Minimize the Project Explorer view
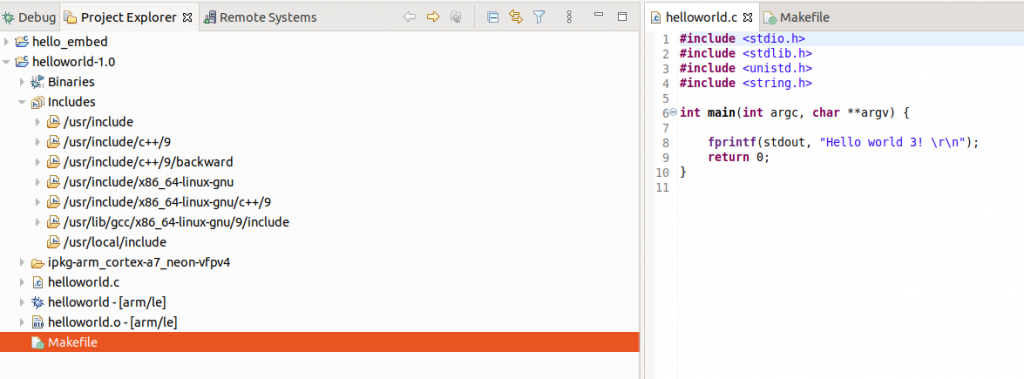This screenshot has width=1024, height=379. (x=598, y=14)
